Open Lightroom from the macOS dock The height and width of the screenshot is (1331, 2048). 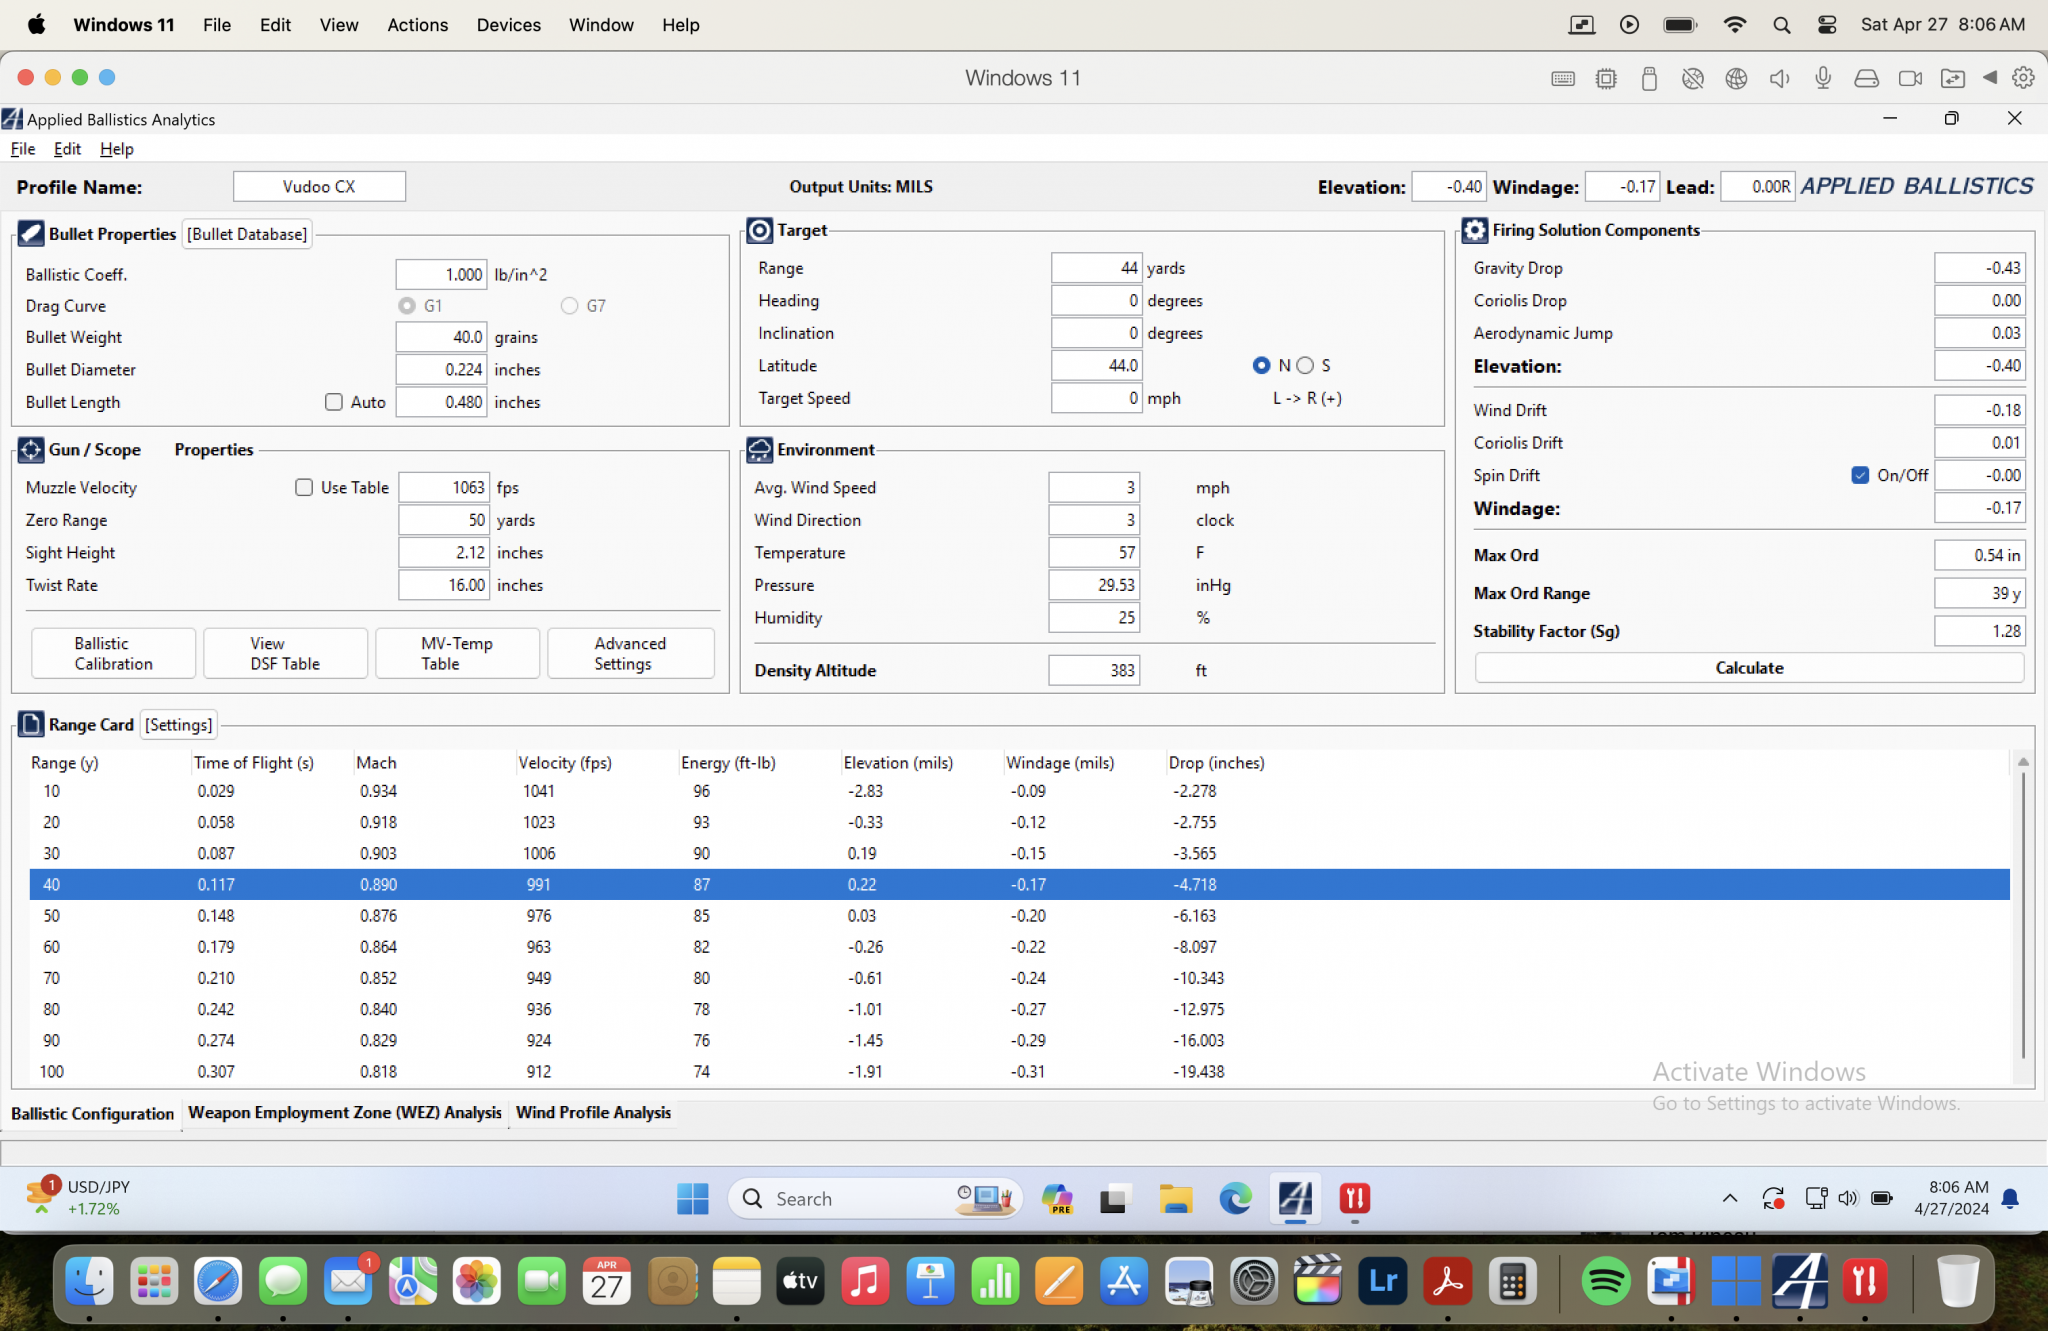click(x=1383, y=1281)
